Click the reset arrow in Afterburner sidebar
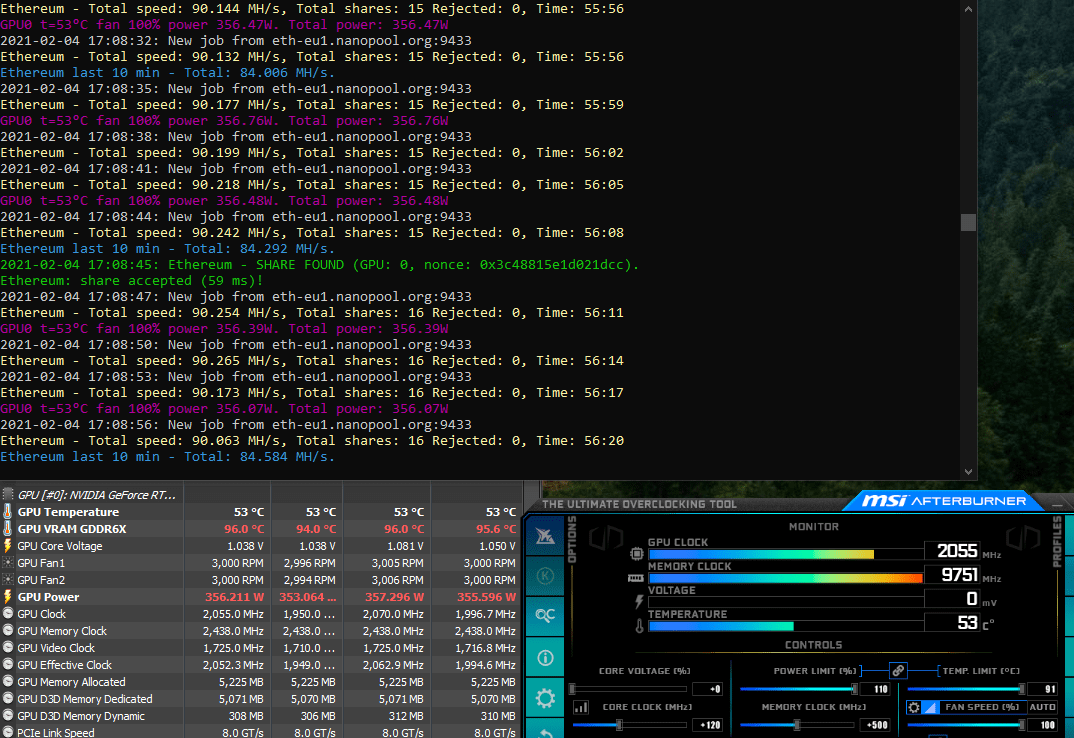 pyautogui.click(x=545, y=730)
